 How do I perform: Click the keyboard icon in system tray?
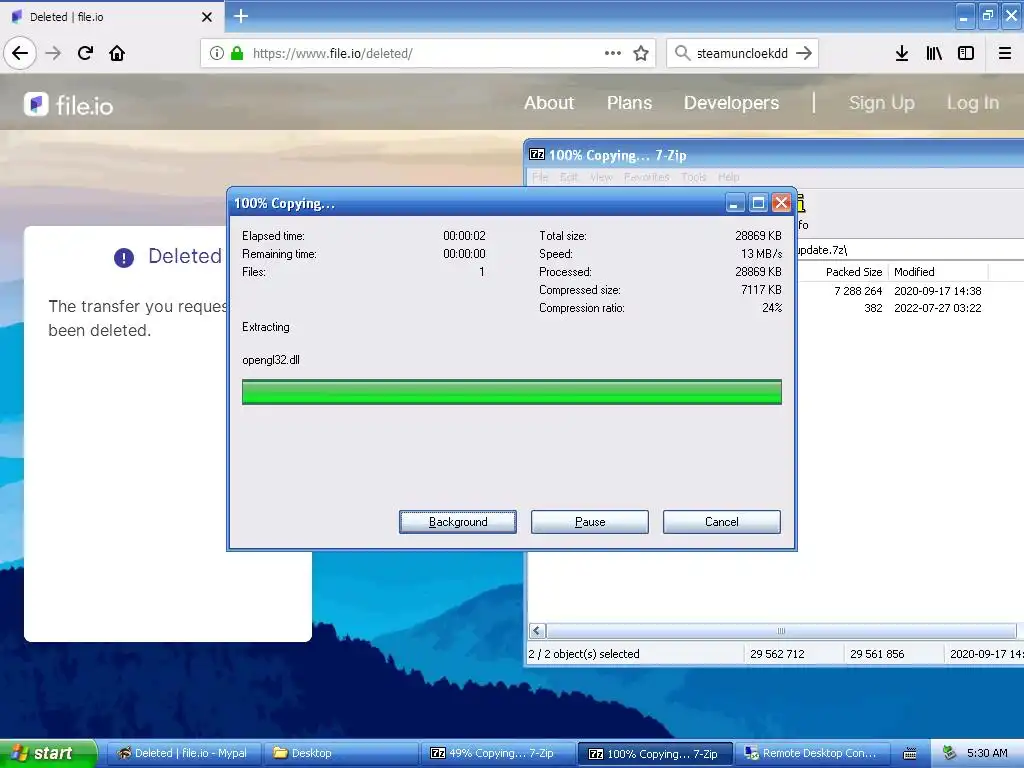(910, 754)
